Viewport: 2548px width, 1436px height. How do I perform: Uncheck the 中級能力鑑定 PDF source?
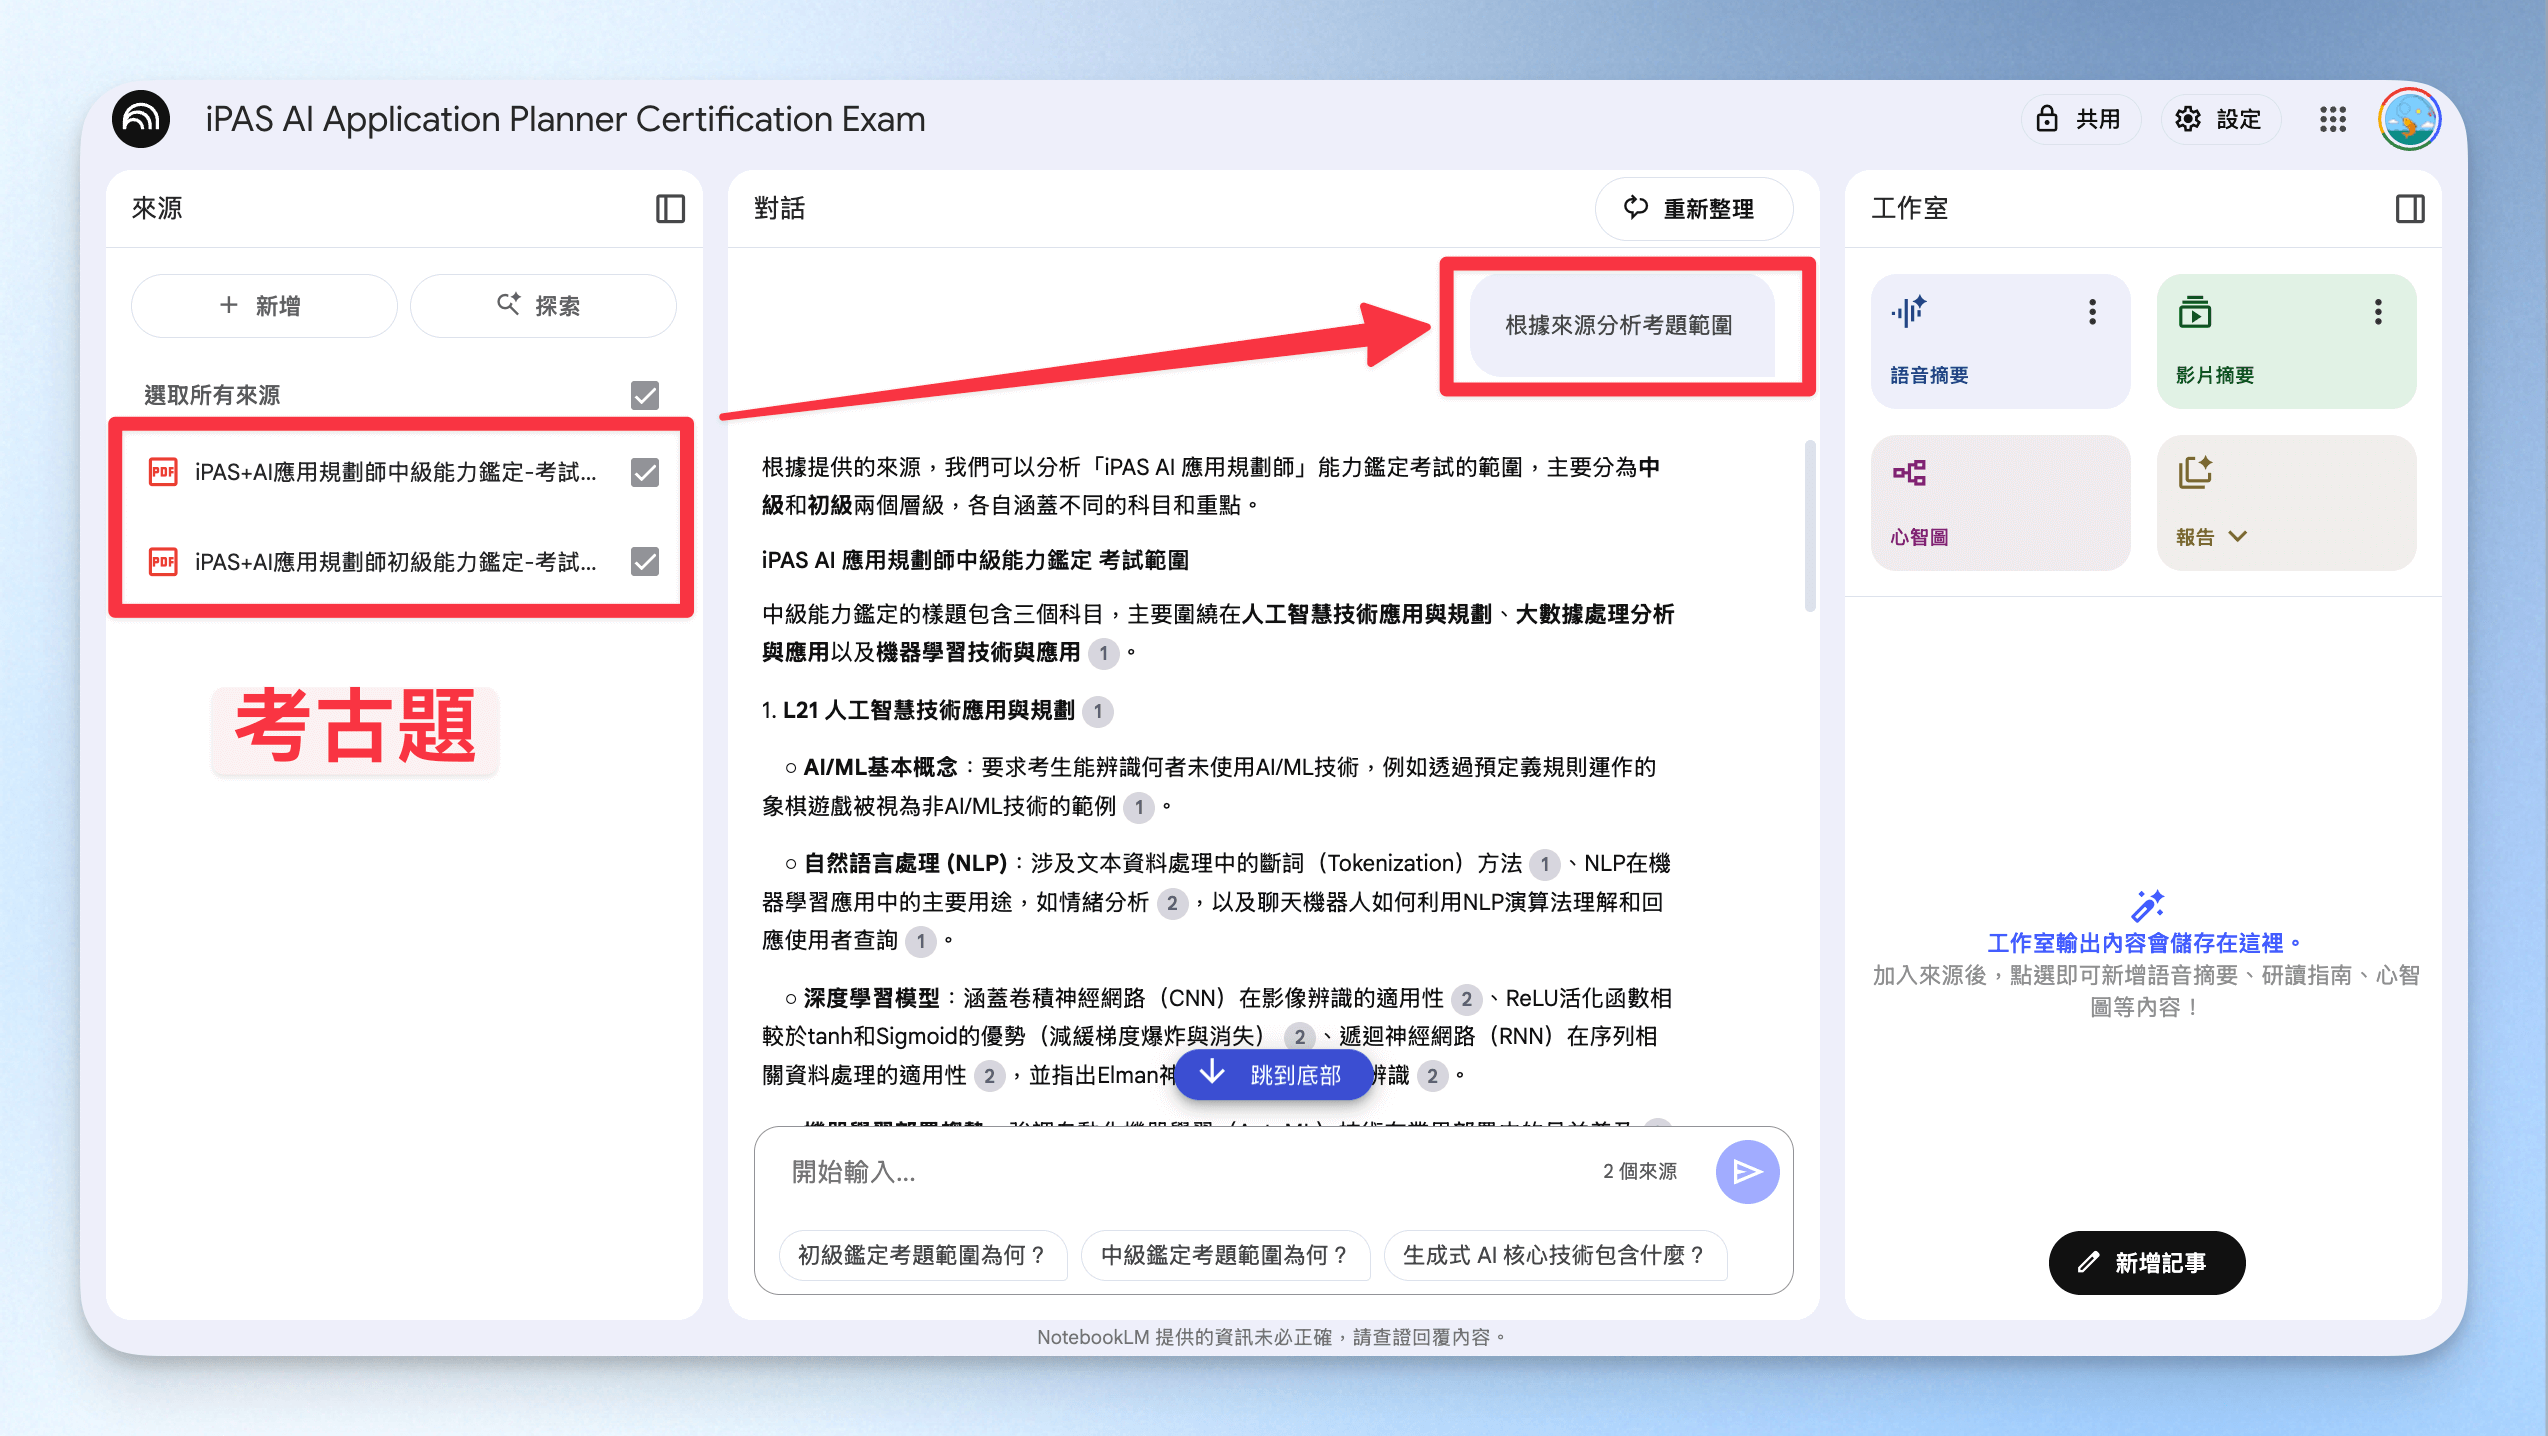645,472
